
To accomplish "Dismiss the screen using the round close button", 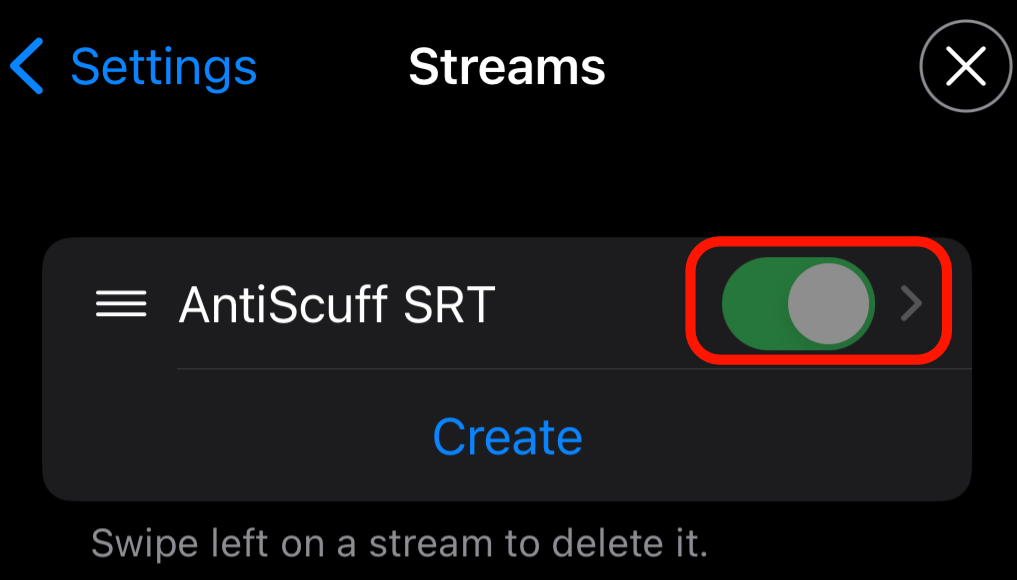I will [966, 68].
